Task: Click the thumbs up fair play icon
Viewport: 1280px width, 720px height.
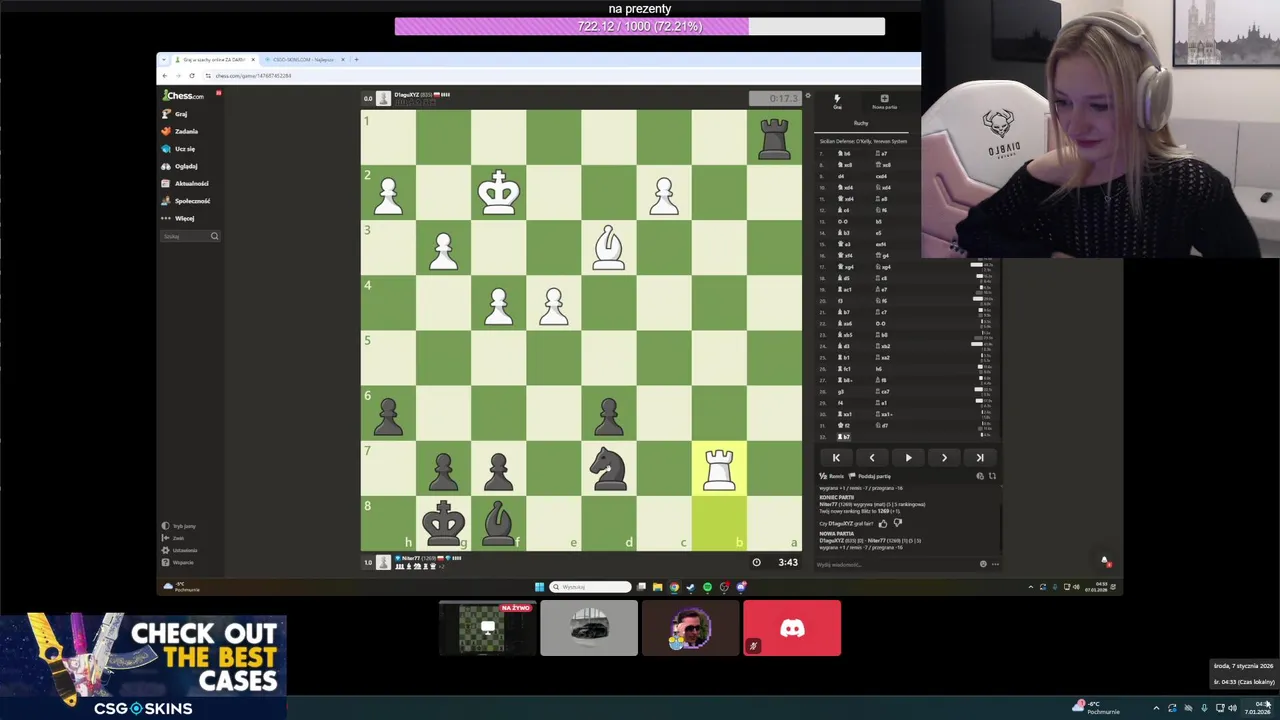Action: tap(883, 523)
